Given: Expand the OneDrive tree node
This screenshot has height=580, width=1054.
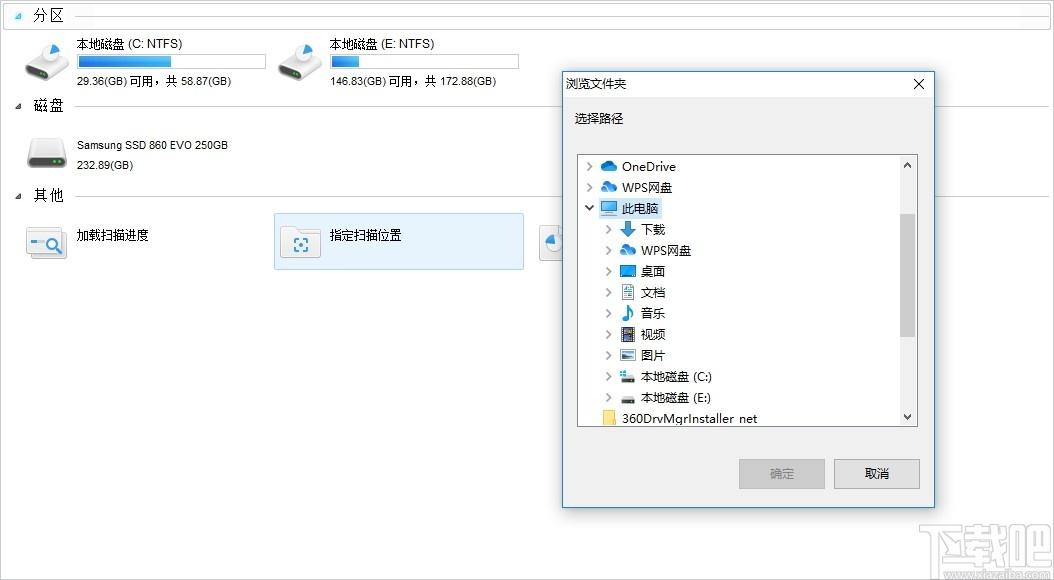Looking at the screenshot, I should pyautogui.click(x=590, y=166).
